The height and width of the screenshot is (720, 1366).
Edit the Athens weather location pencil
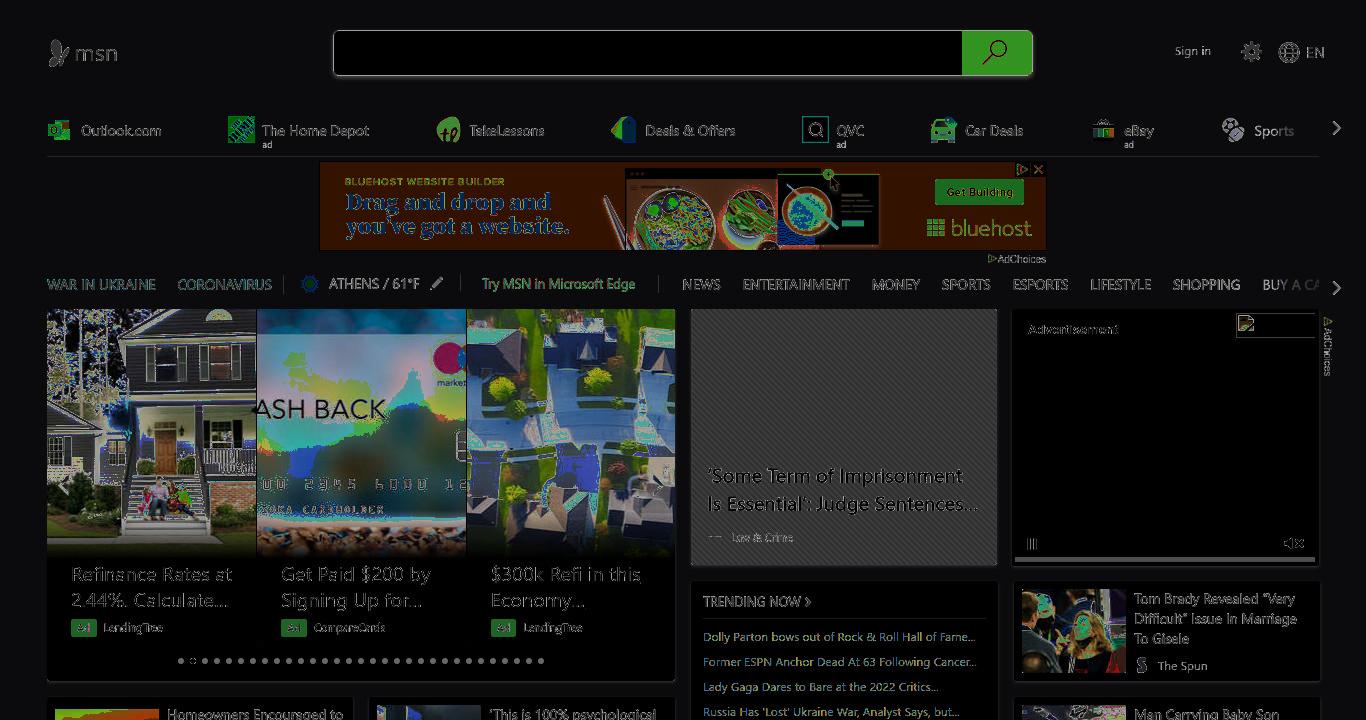tap(437, 284)
